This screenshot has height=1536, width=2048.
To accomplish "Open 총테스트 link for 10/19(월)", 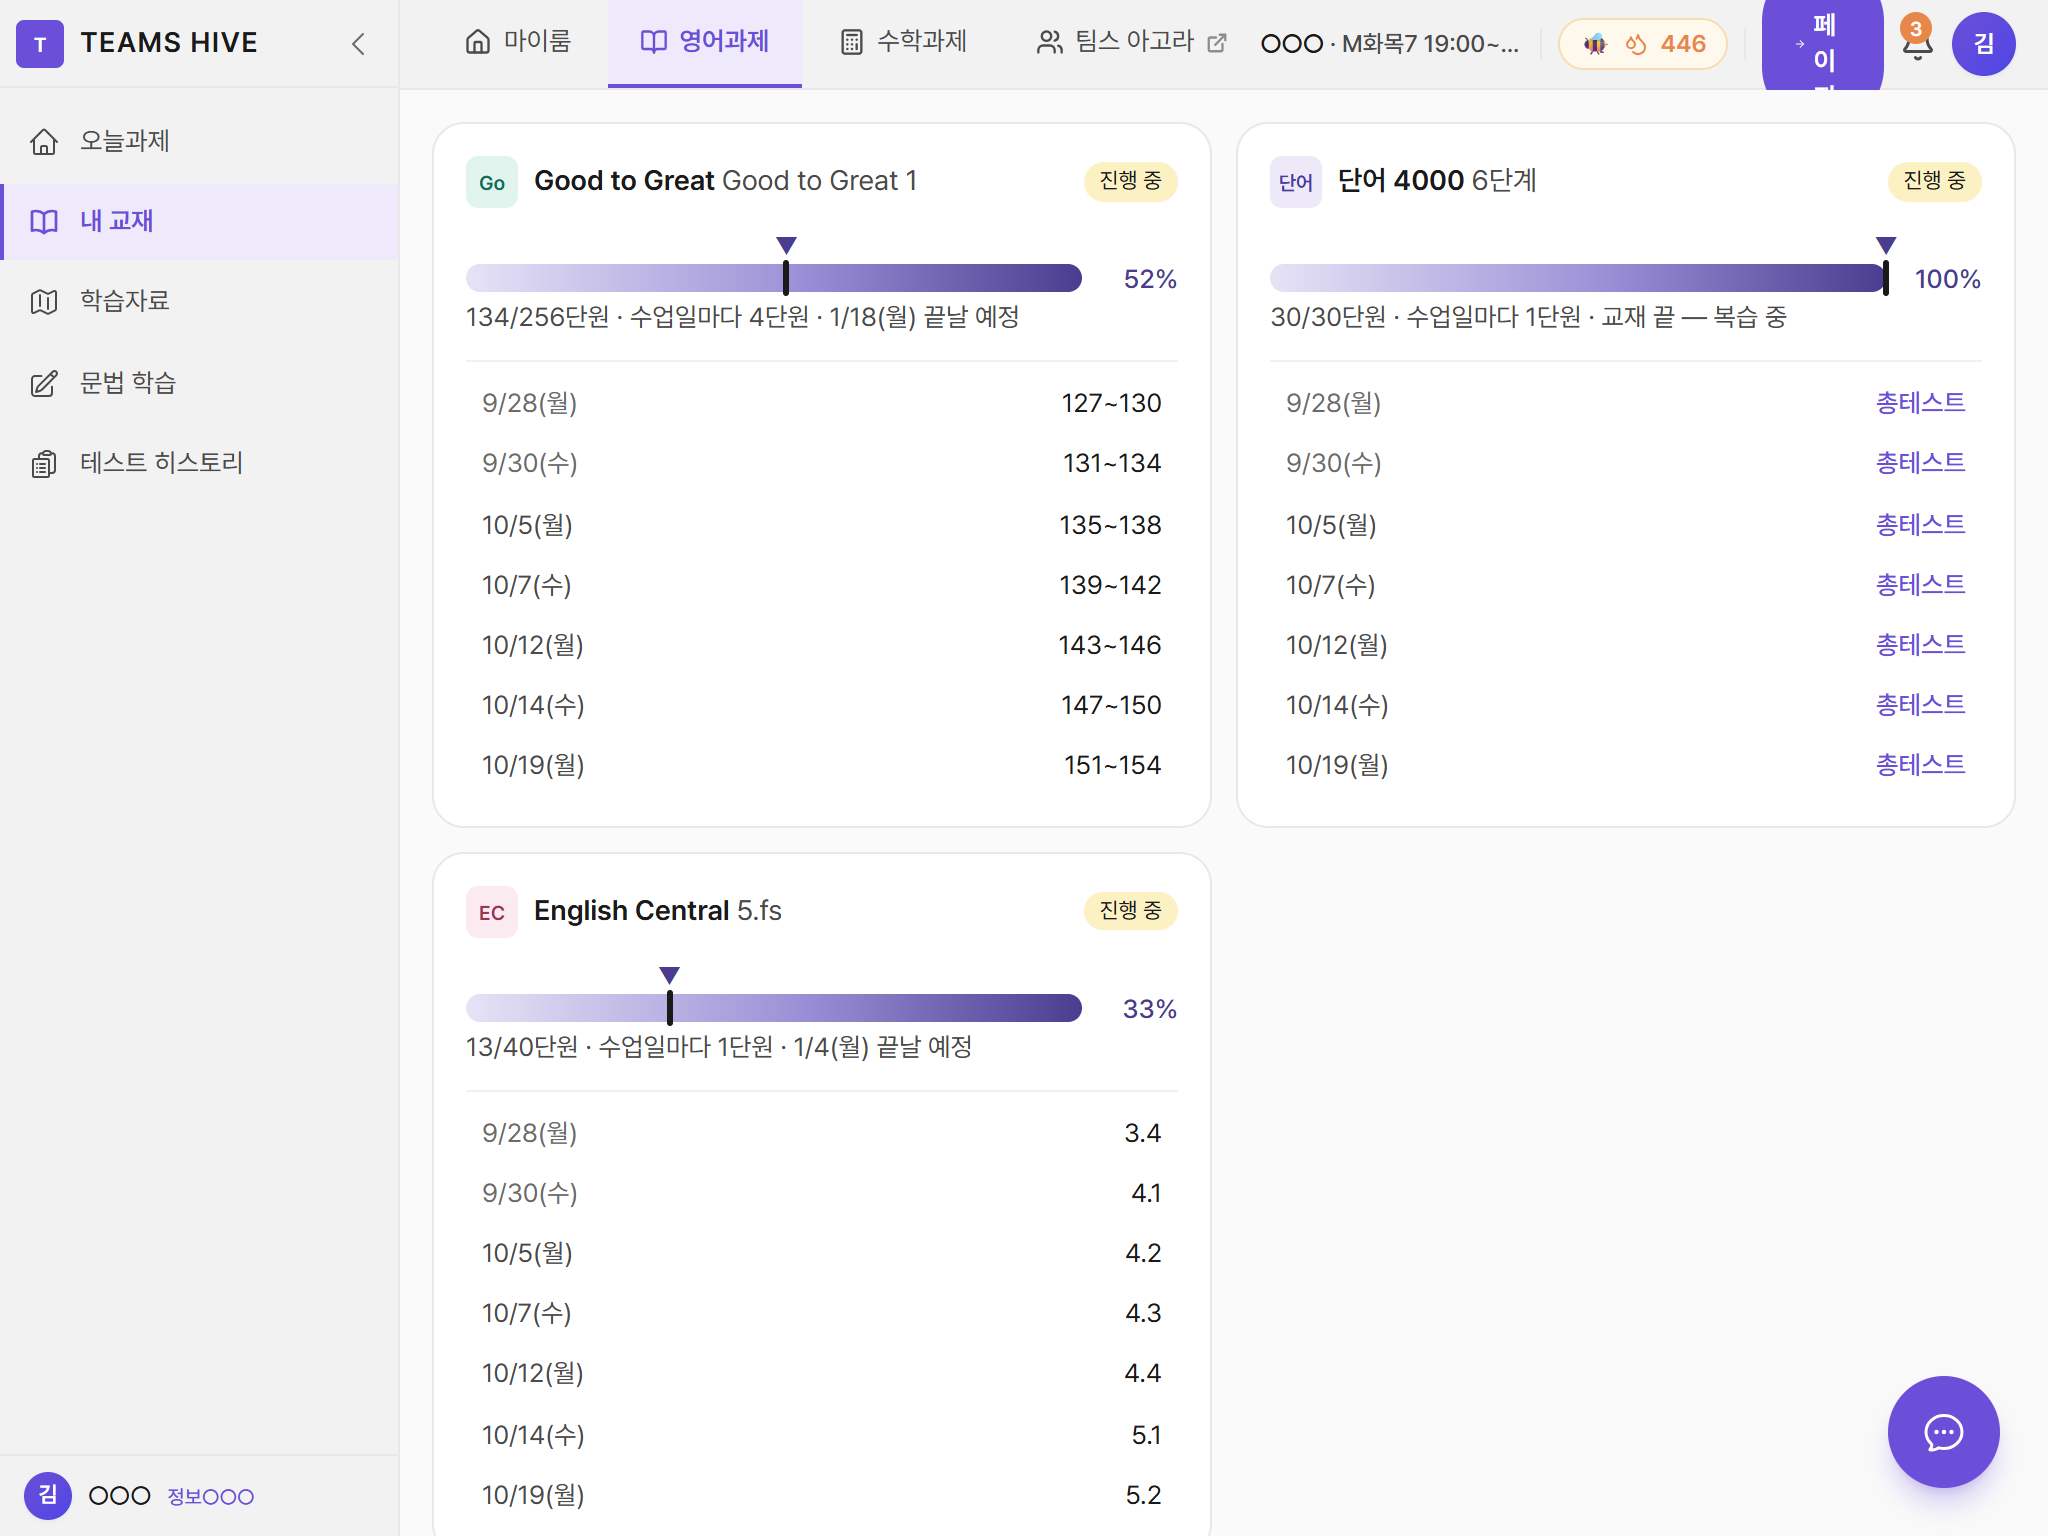I will click(x=1920, y=765).
